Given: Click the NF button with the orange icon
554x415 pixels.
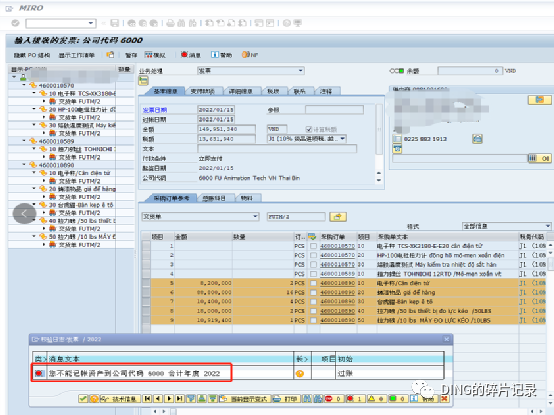Looking at the screenshot, I should coord(250,55).
